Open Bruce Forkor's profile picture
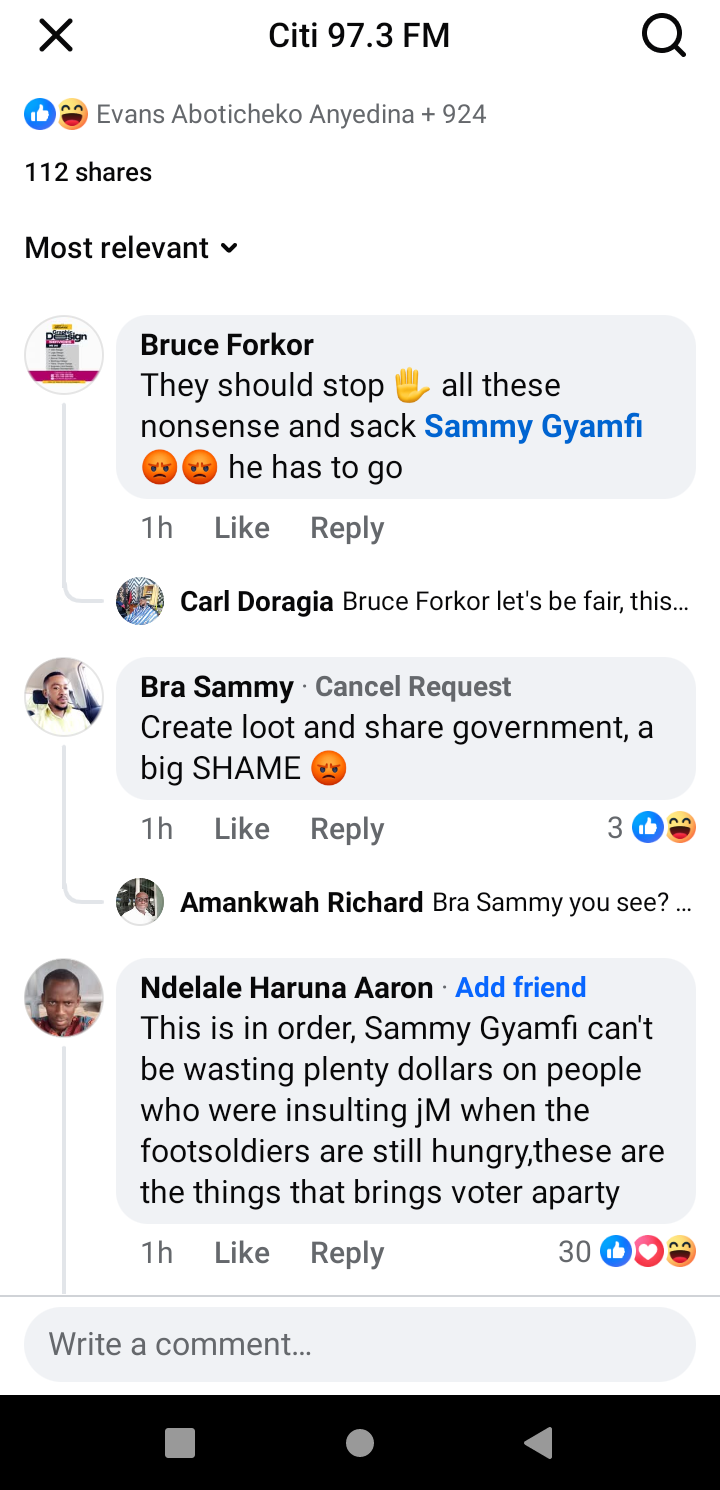Image resolution: width=720 pixels, height=1490 pixels. click(64, 355)
